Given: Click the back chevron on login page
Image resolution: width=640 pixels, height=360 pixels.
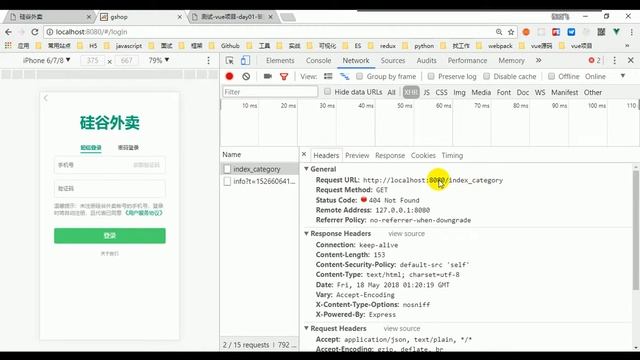Looking at the screenshot, I should click(x=46, y=98).
